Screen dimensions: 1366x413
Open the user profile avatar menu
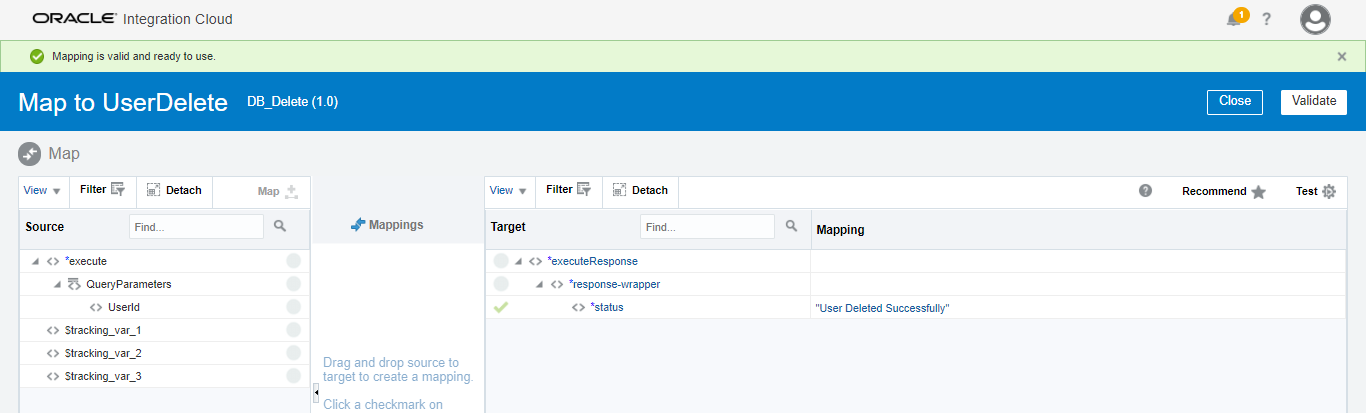tap(1315, 19)
